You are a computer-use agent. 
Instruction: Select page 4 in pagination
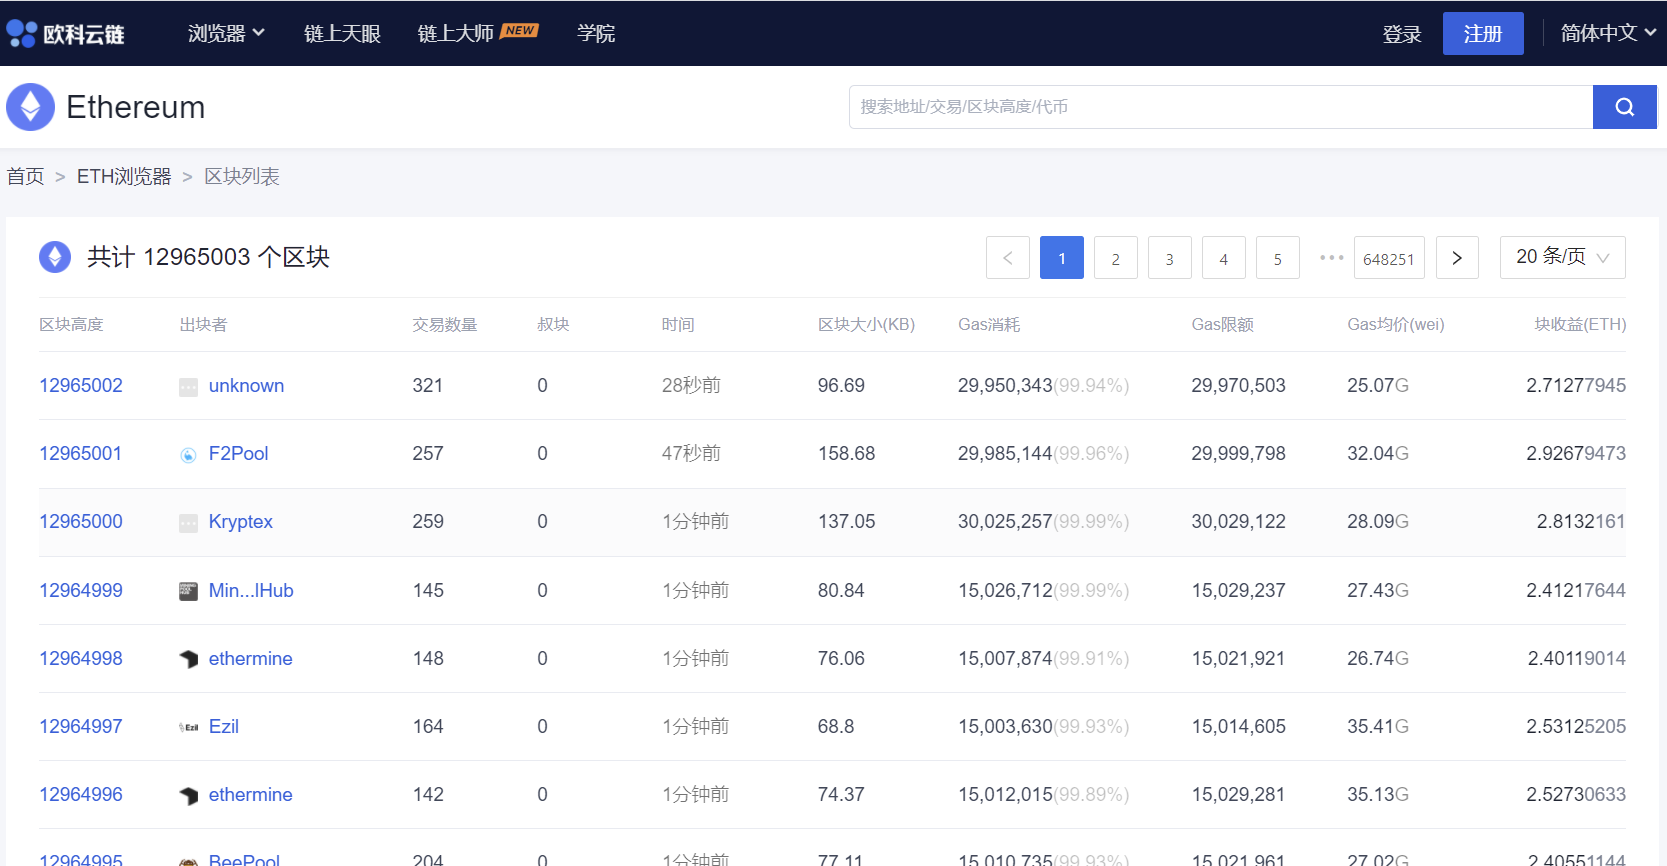[1224, 258]
